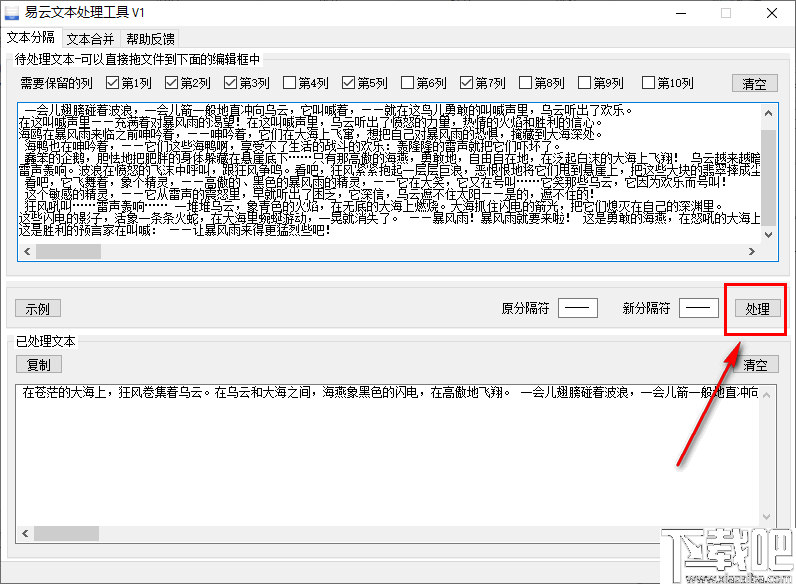Open the 帮助反馈 tab

click(150, 39)
